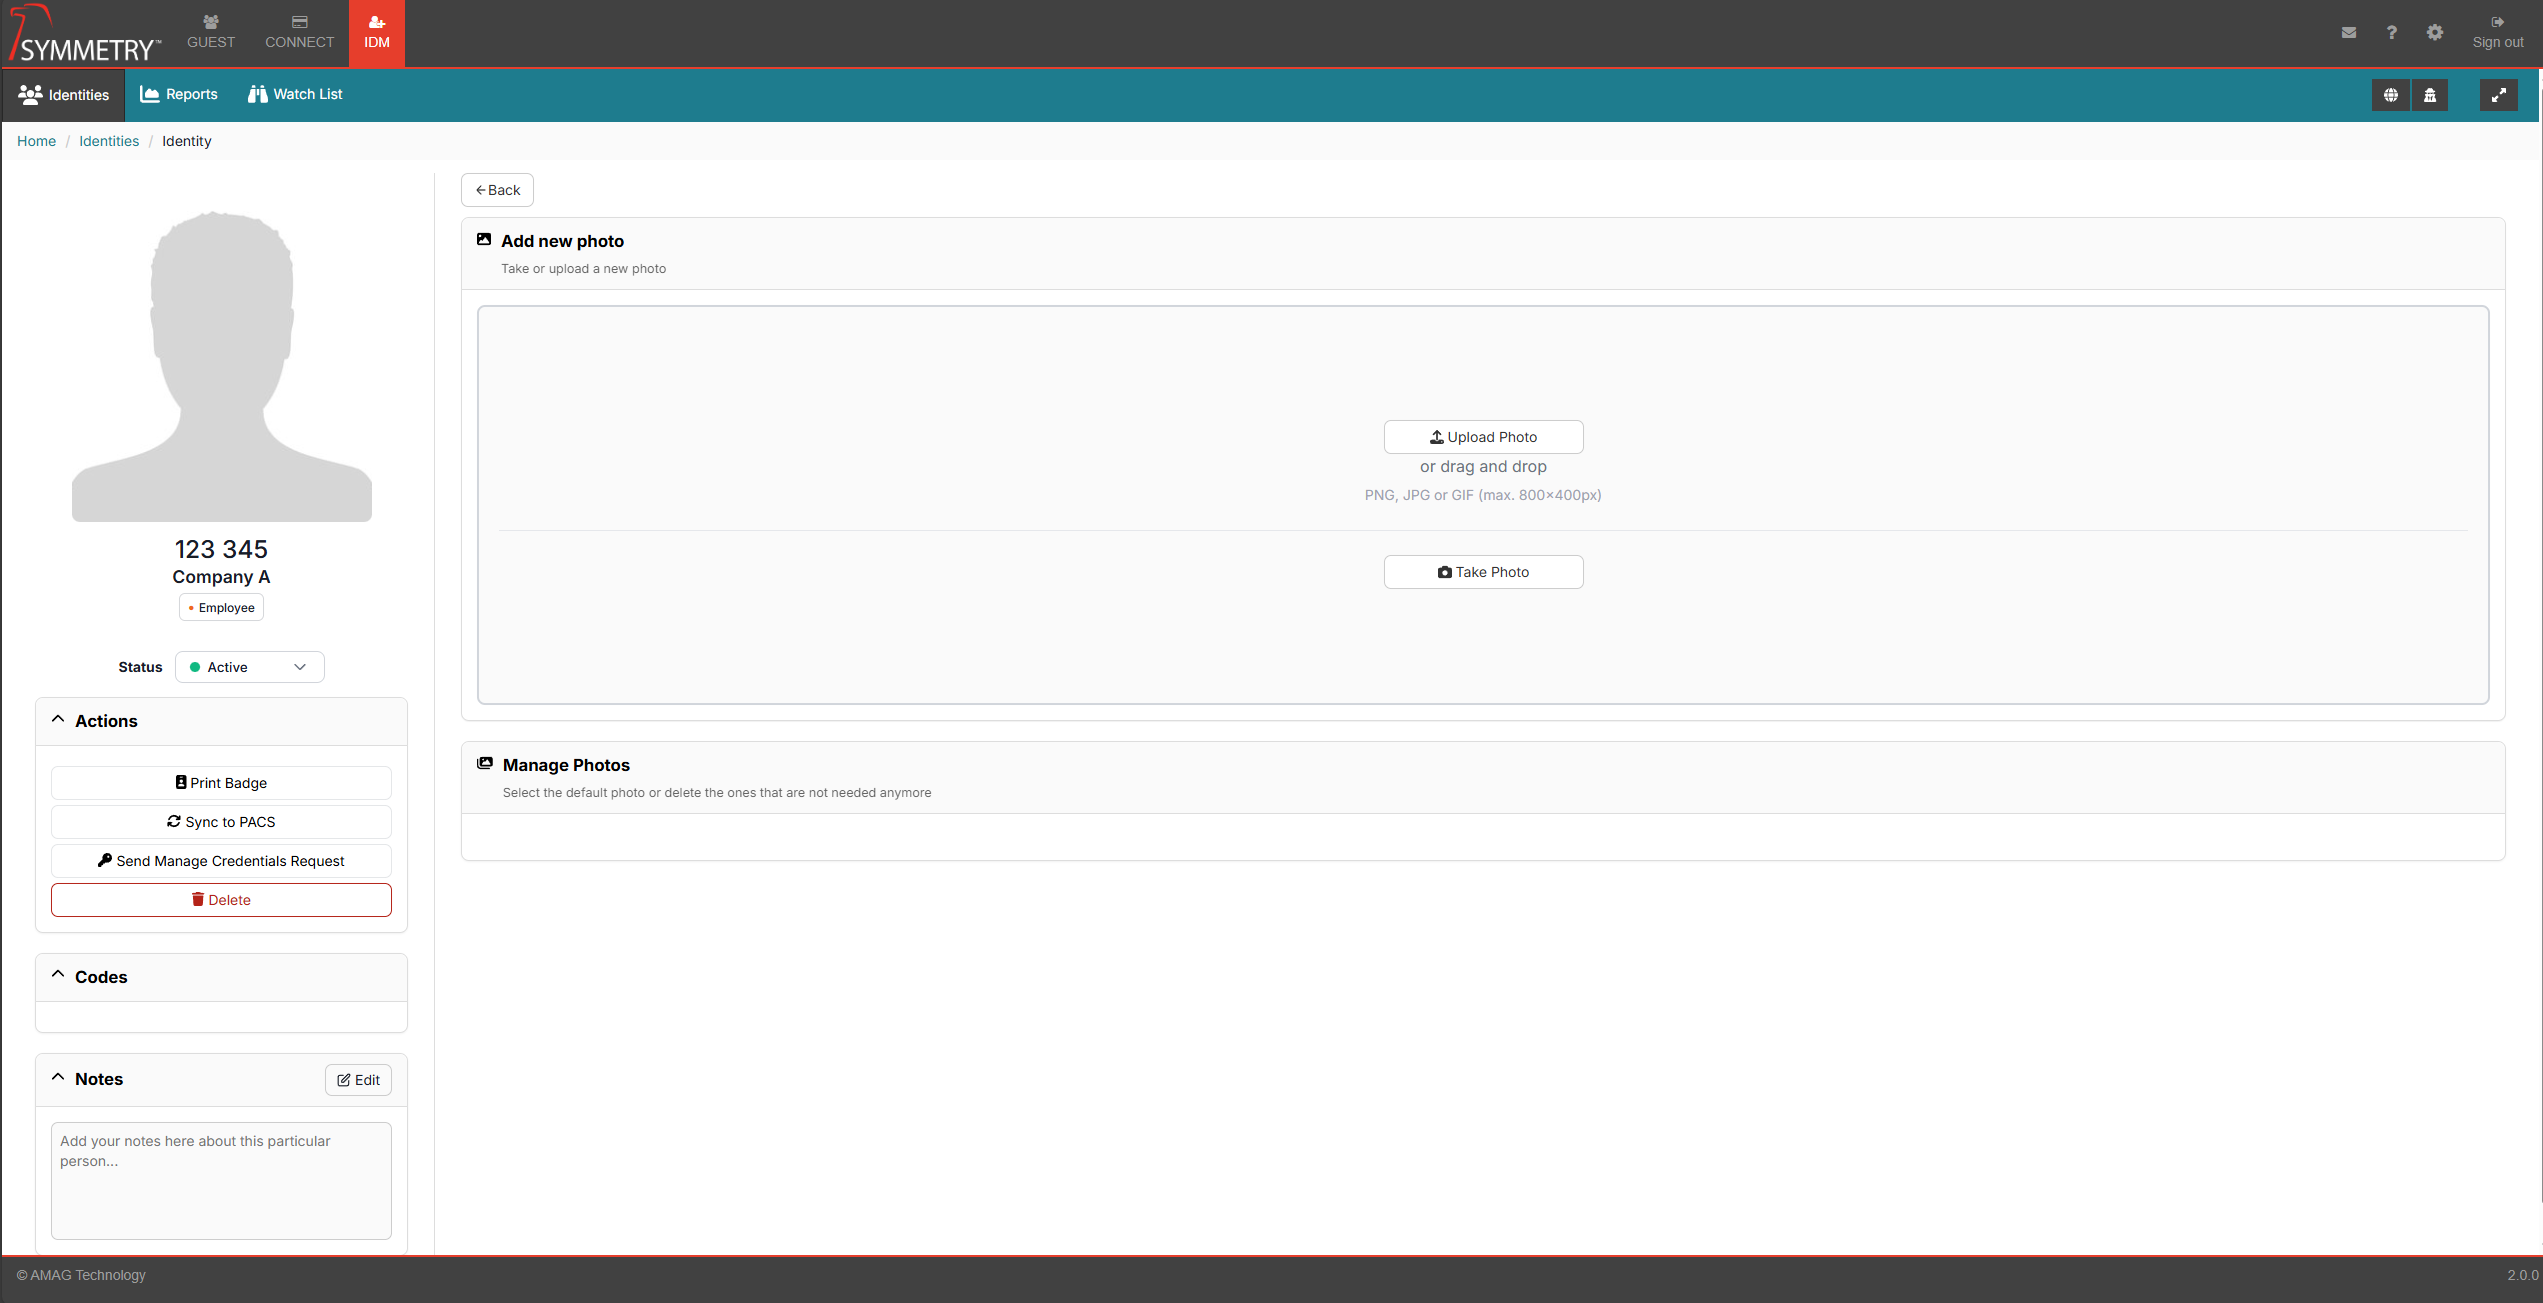Click the person silhouette profile photo

click(222, 366)
